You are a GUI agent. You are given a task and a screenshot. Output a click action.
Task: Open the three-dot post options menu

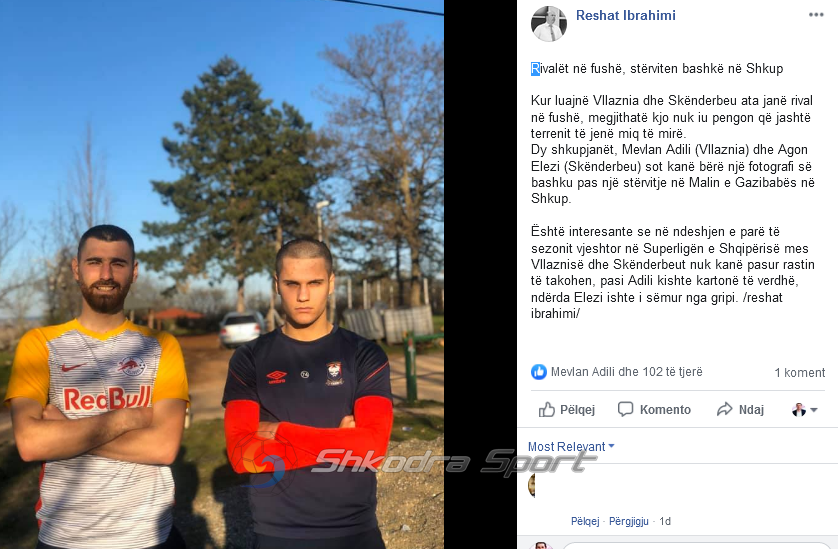[816, 15]
